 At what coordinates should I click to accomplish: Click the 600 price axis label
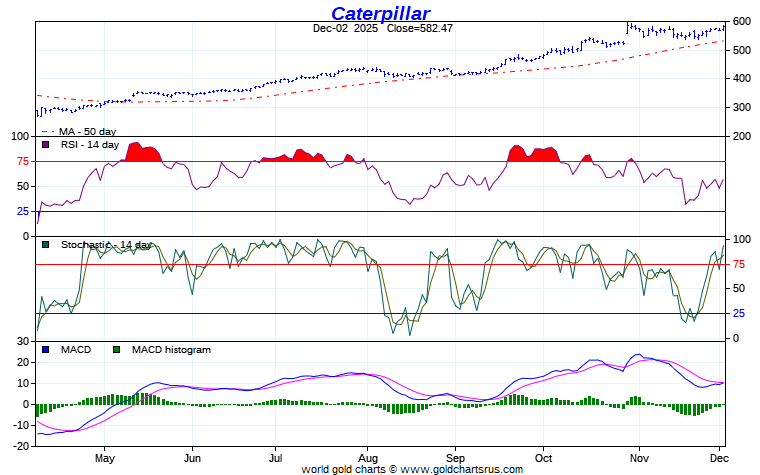(742, 21)
